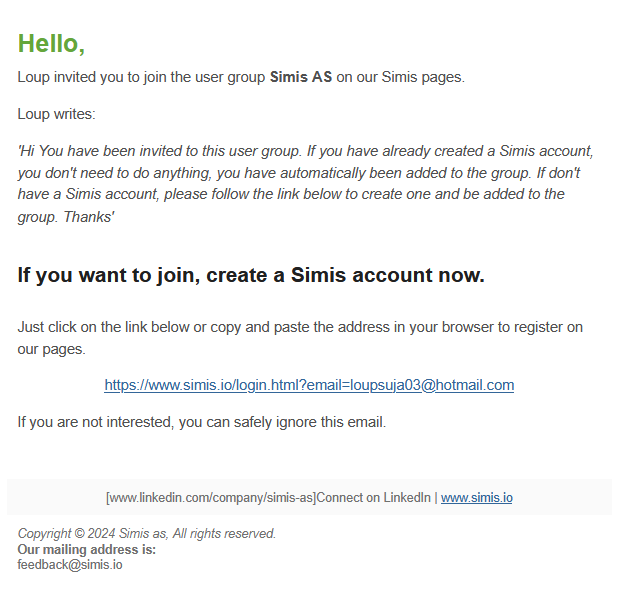Click the word Thanks ending the quoted message
Viewport: 619px width, 593px height.
click(89, 217)
